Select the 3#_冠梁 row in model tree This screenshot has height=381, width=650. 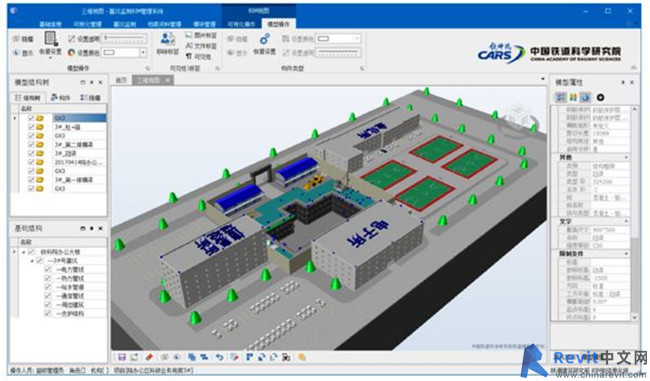coord(65,153)
